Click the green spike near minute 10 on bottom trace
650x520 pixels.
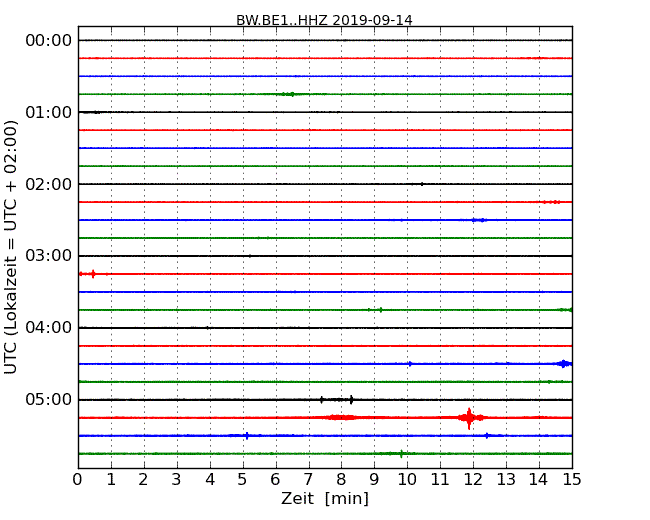click(x=401, y=454)
